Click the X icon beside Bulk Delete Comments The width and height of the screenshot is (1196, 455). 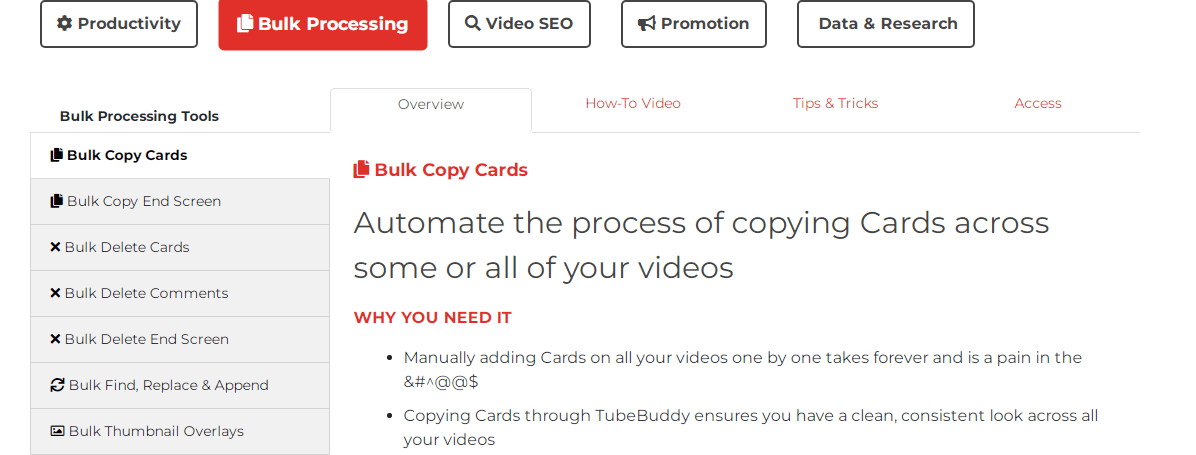point(55,293)
